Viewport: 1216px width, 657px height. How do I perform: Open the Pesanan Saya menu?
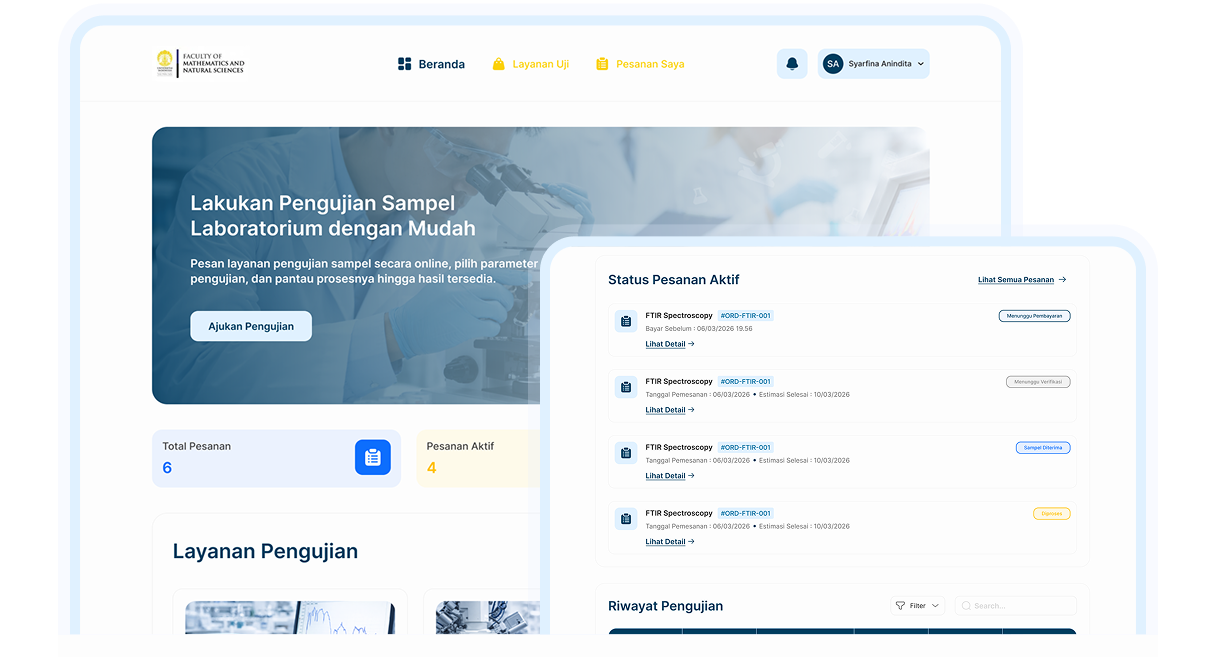tap(640, 64)
